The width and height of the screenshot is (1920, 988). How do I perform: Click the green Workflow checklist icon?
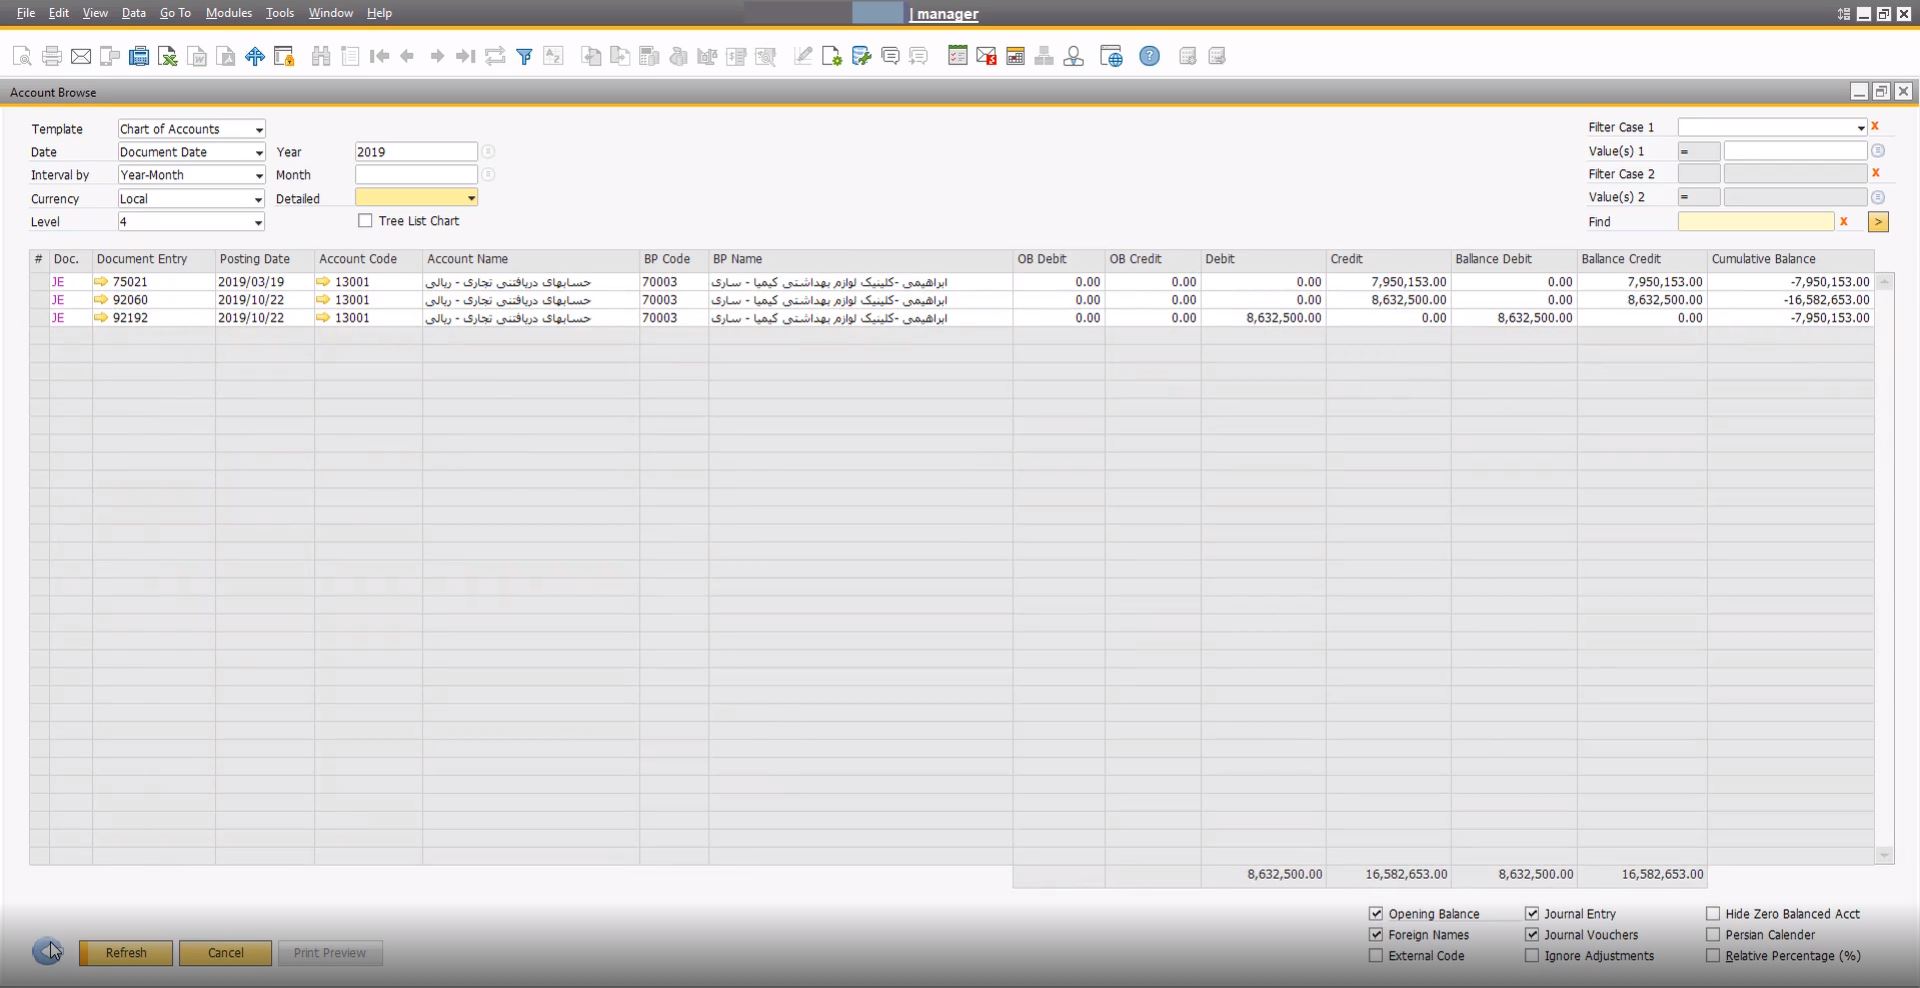pos(957,56)
